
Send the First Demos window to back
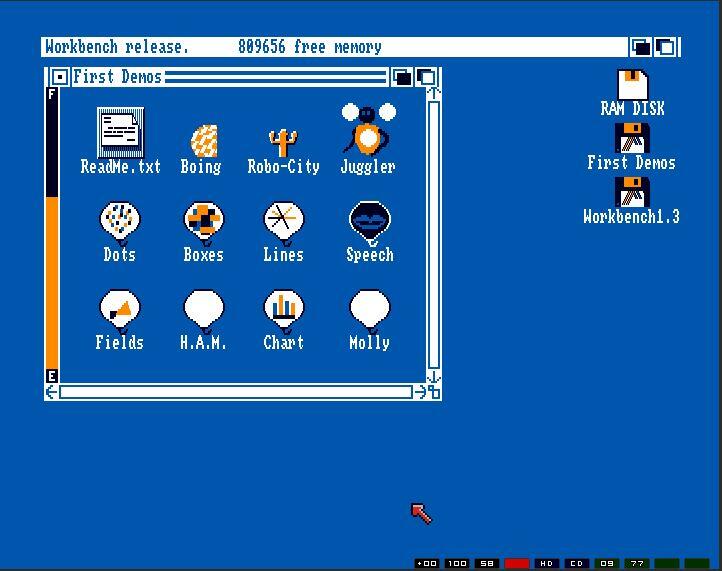[x=402, y=77]
